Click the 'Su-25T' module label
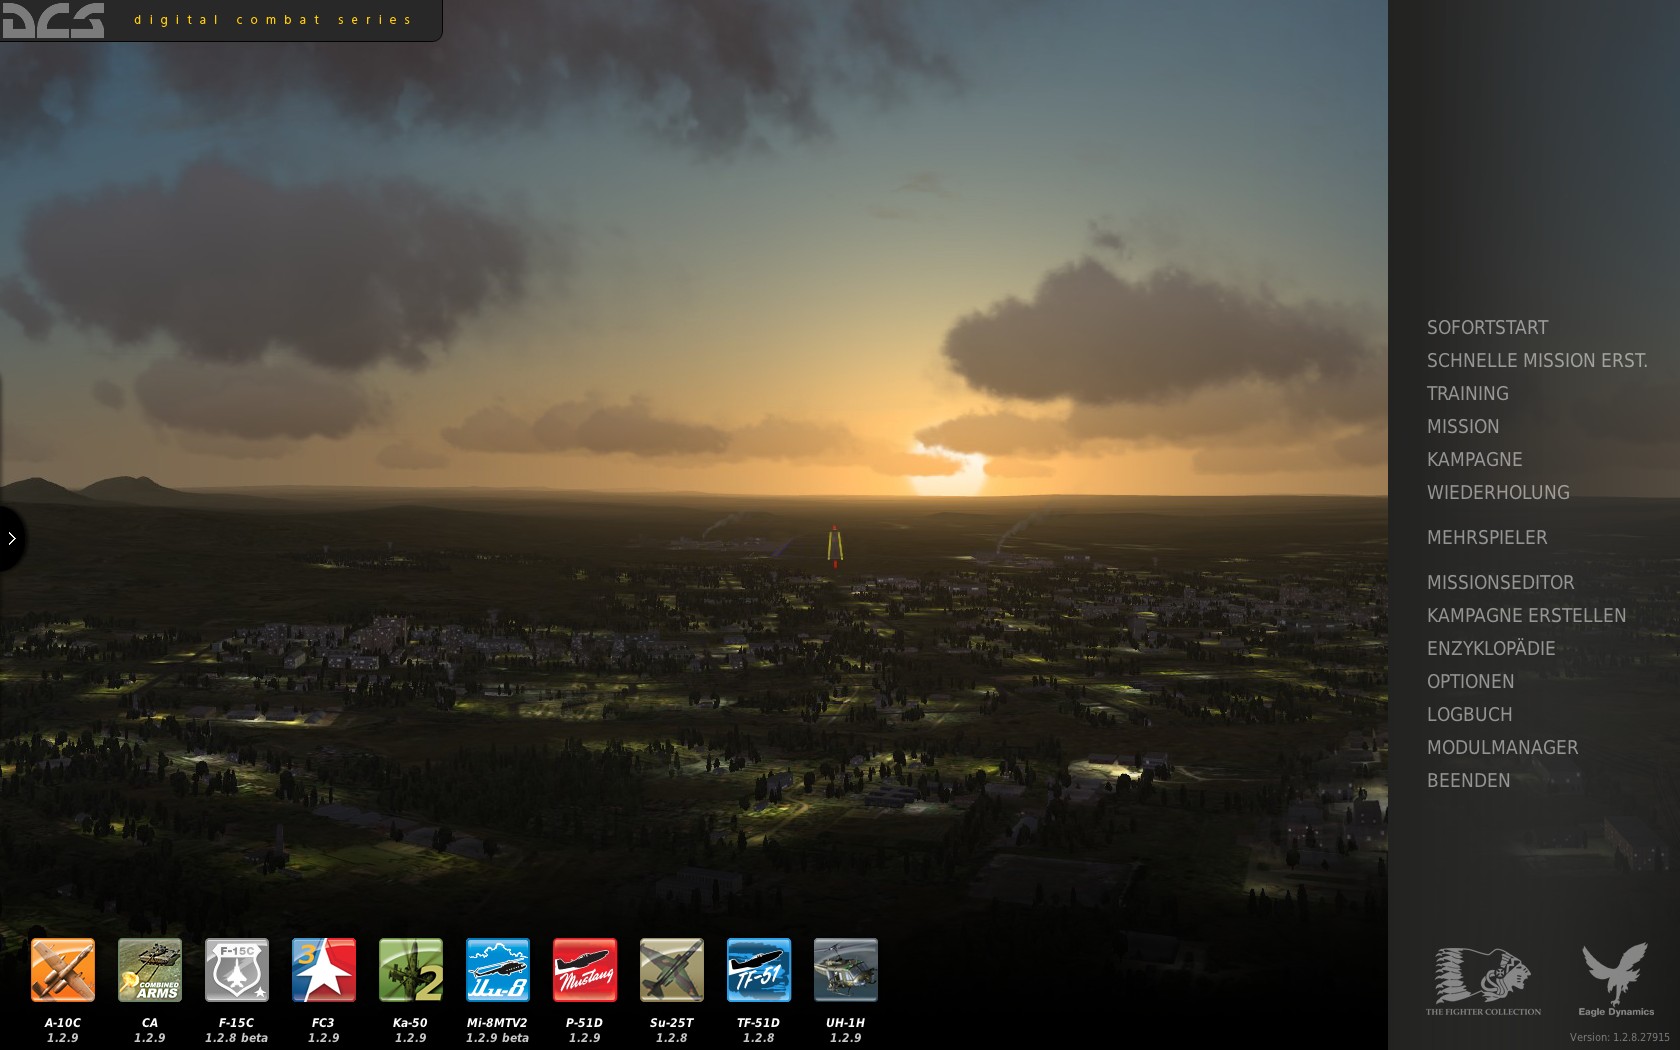Screen dimensions: 1680x1050 point(672,1023)
